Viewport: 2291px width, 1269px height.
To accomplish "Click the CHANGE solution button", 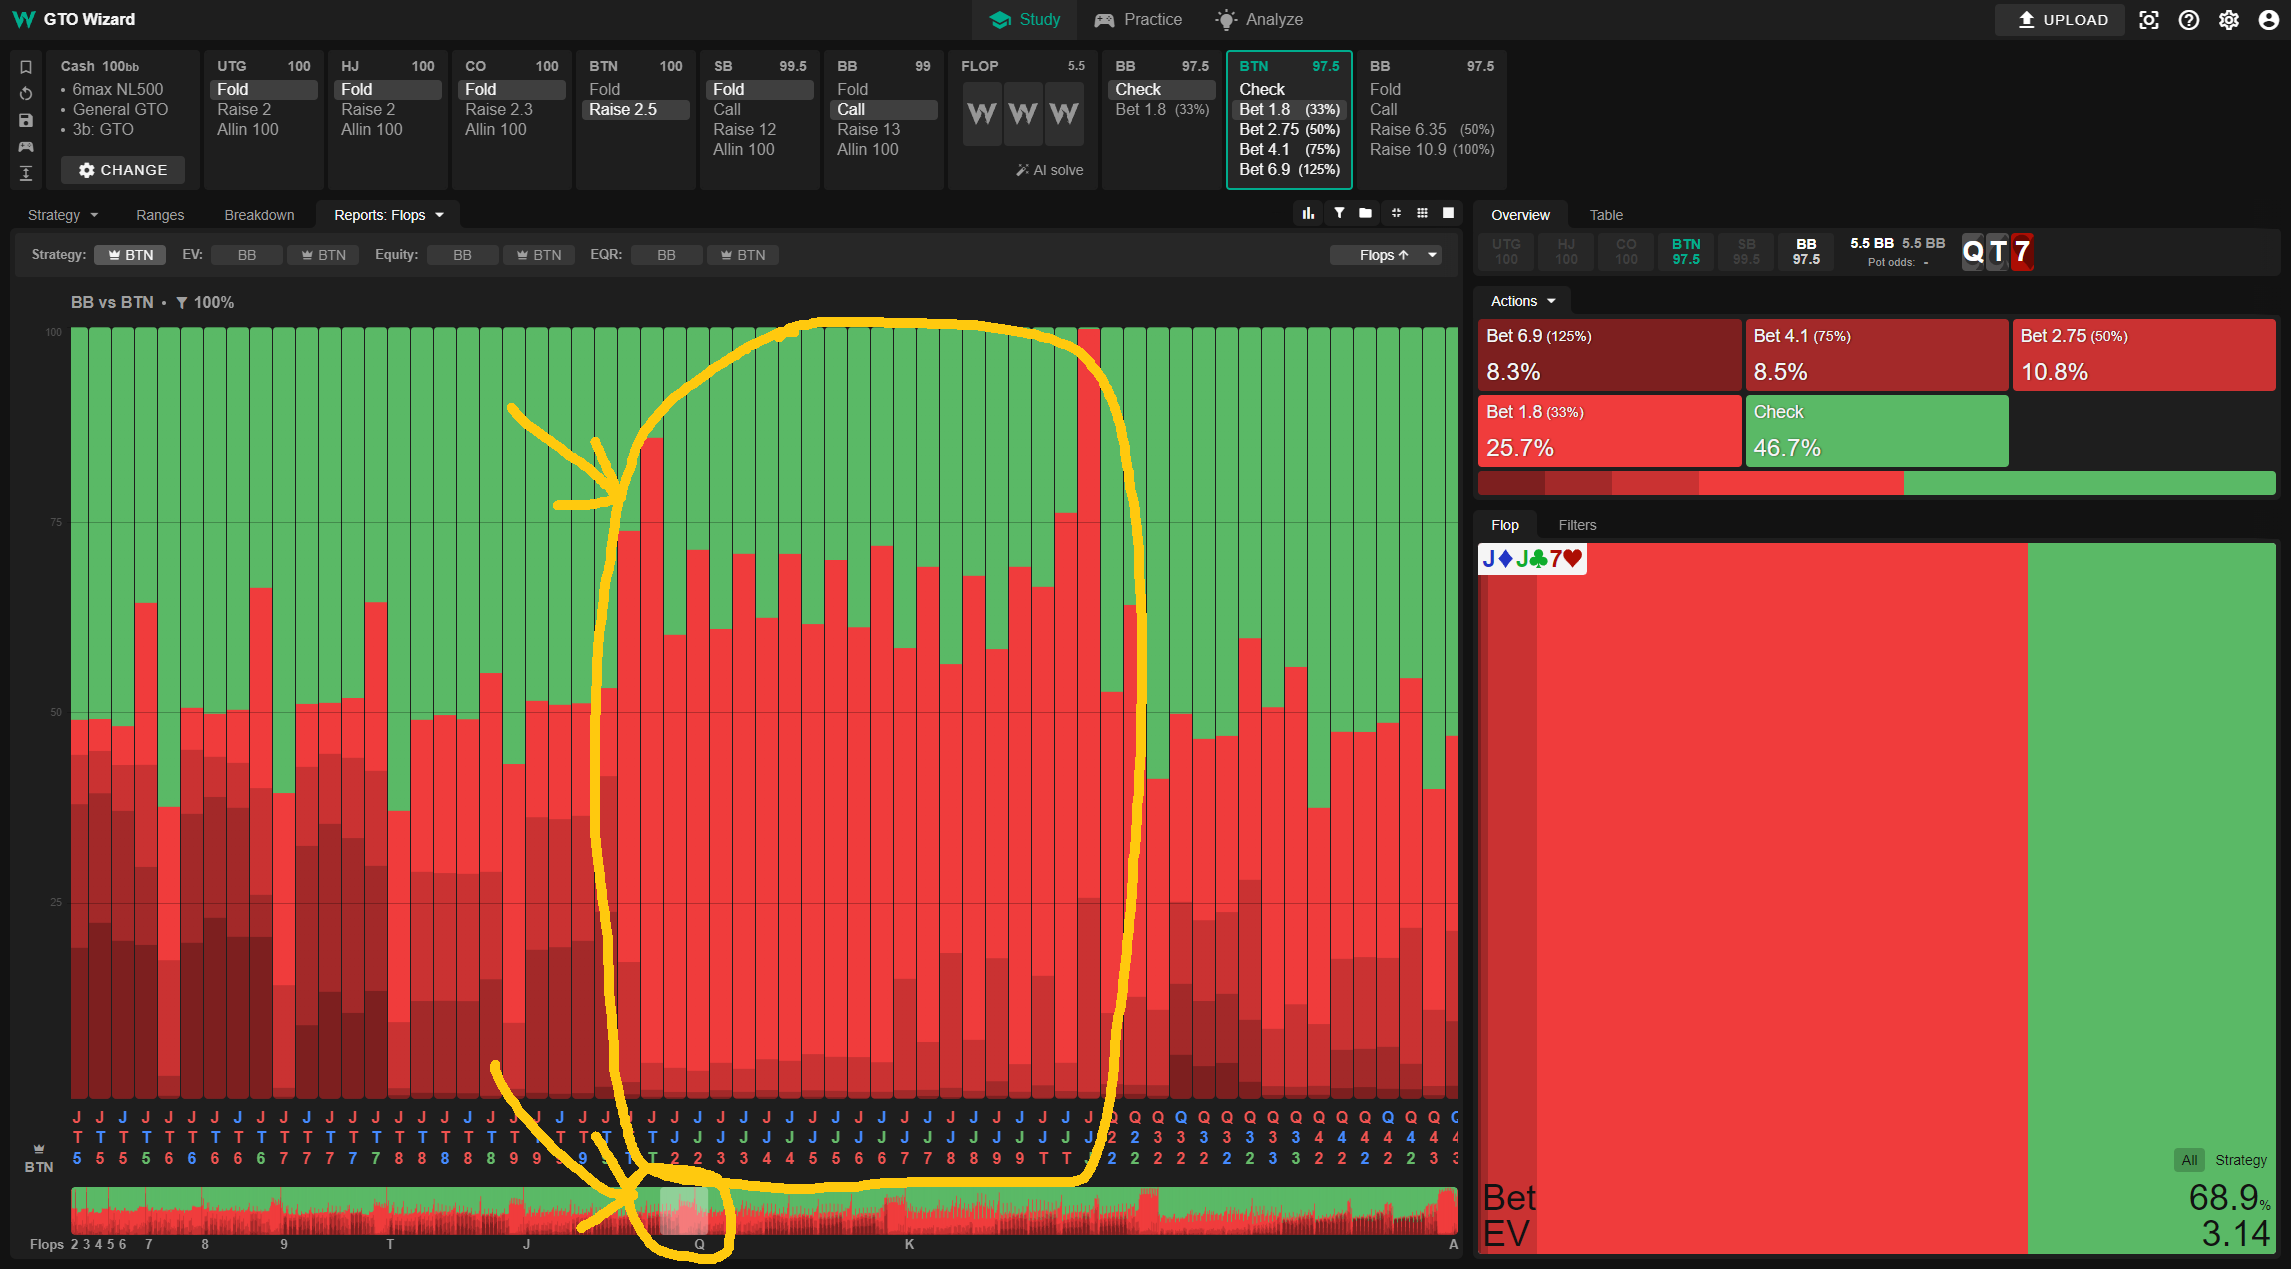I will (123, 170).
